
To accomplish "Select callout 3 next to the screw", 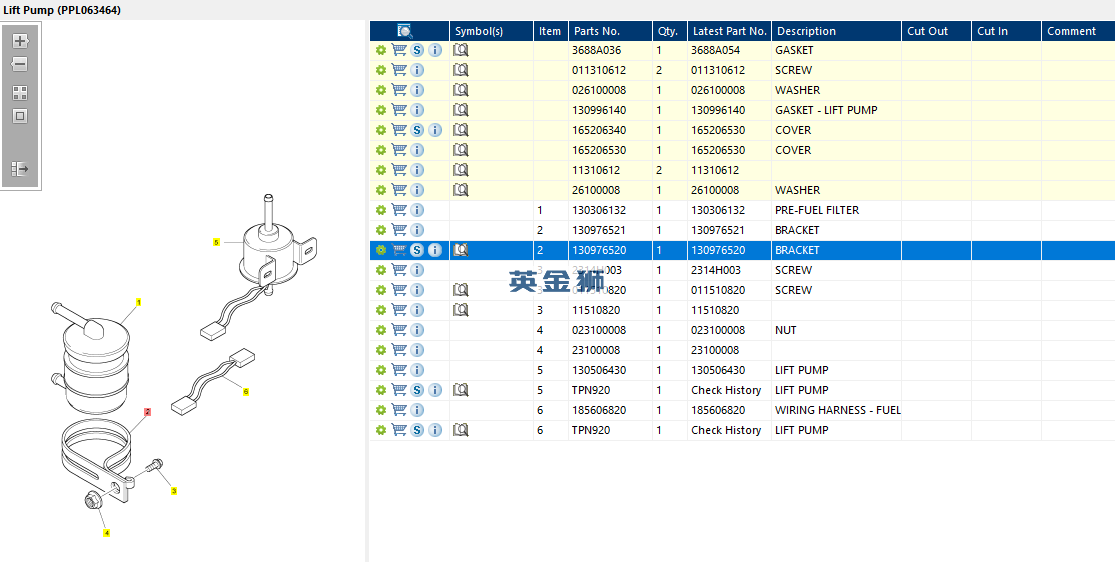I will [x=173, y=490].
